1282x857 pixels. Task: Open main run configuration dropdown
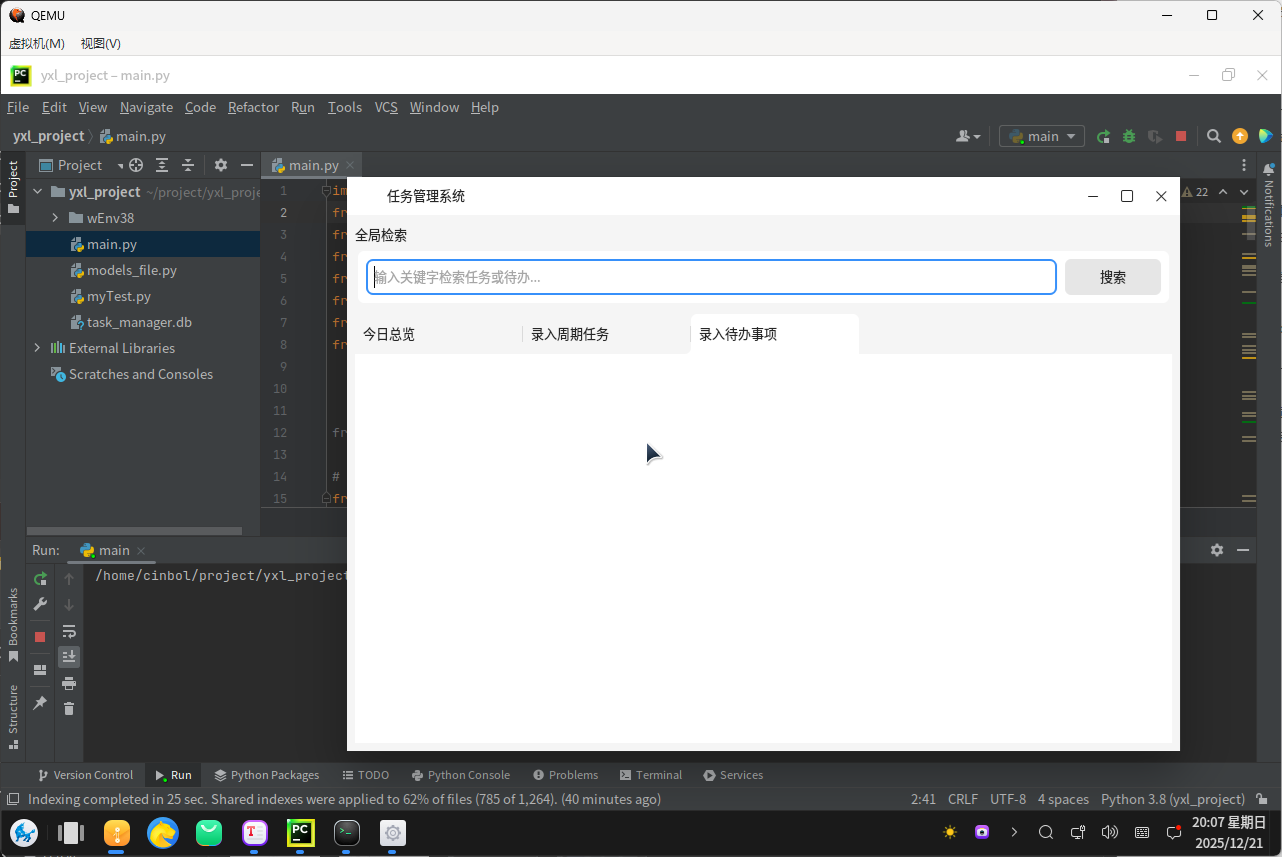[1042, 136]
